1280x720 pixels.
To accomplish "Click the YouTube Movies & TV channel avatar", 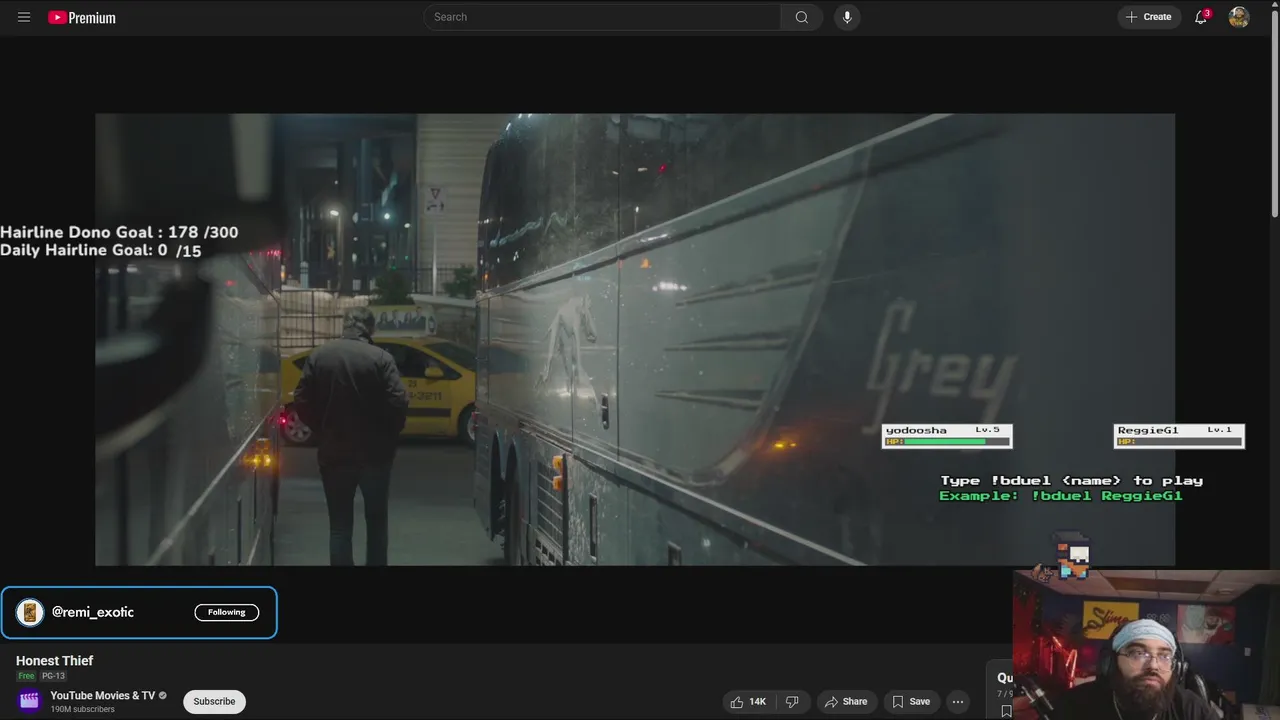I will (29, 701).
